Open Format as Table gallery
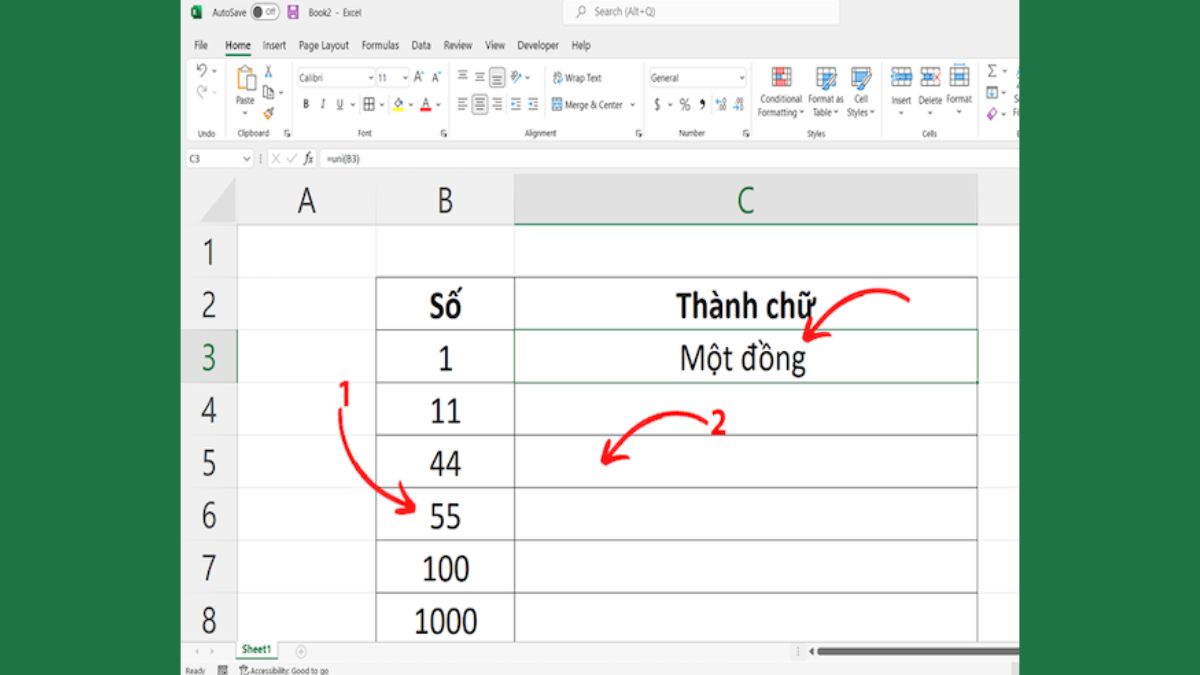Screen dimensions: 1200x675 (x=826, y=92)
